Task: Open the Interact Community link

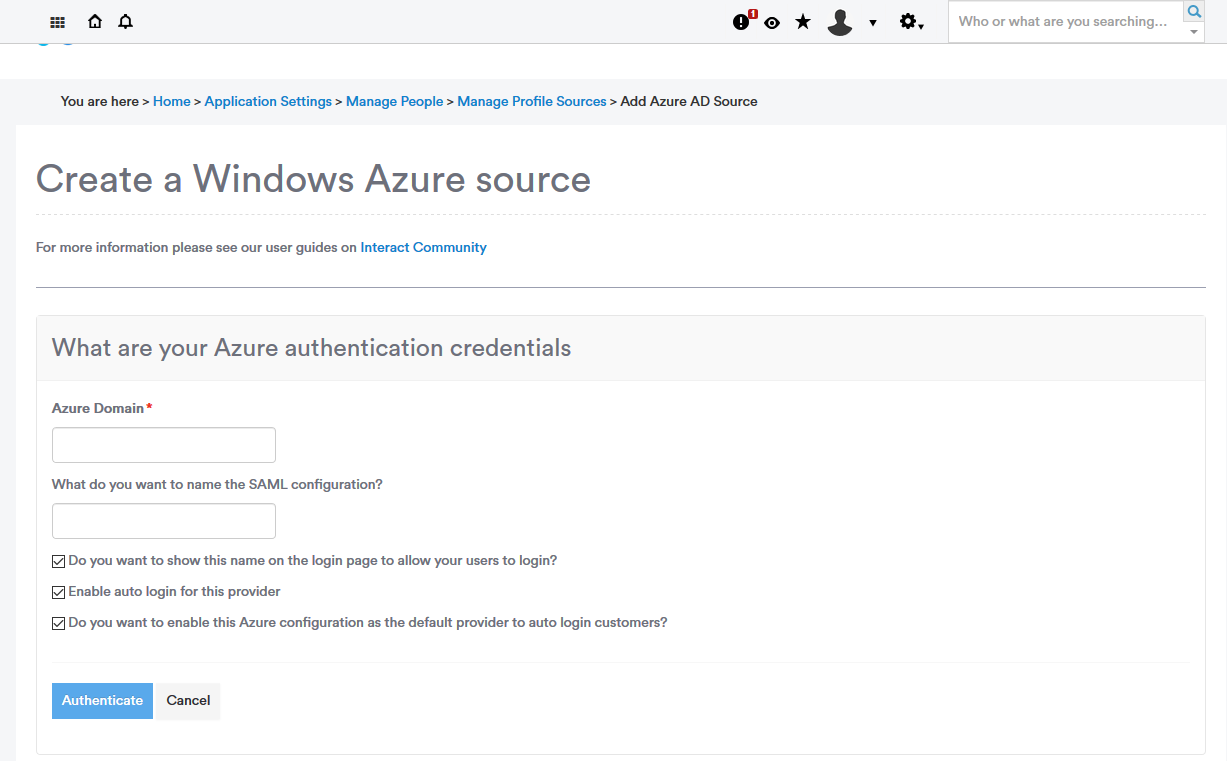Action: (423, 247)
